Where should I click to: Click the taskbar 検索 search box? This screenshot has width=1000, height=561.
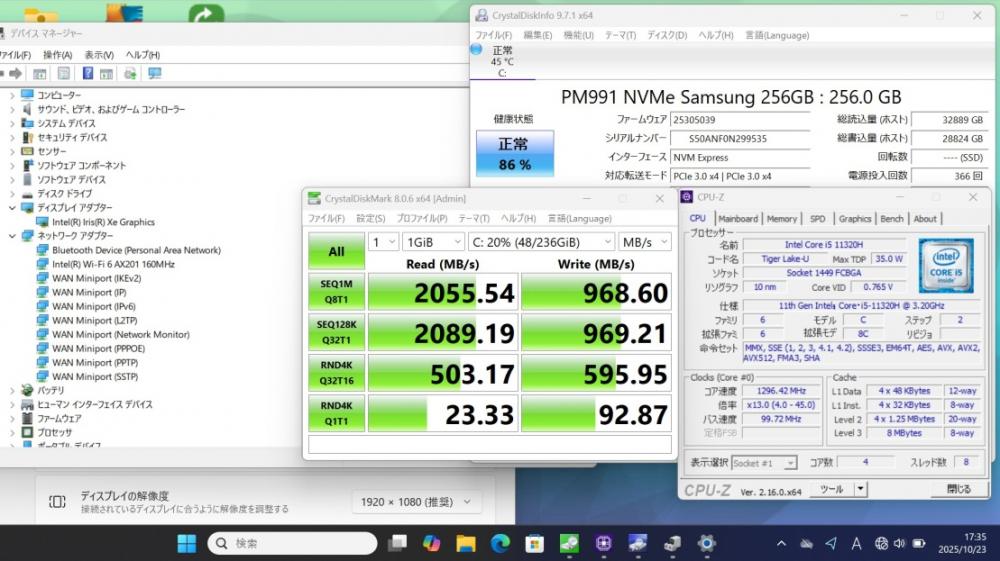(292, 543)
